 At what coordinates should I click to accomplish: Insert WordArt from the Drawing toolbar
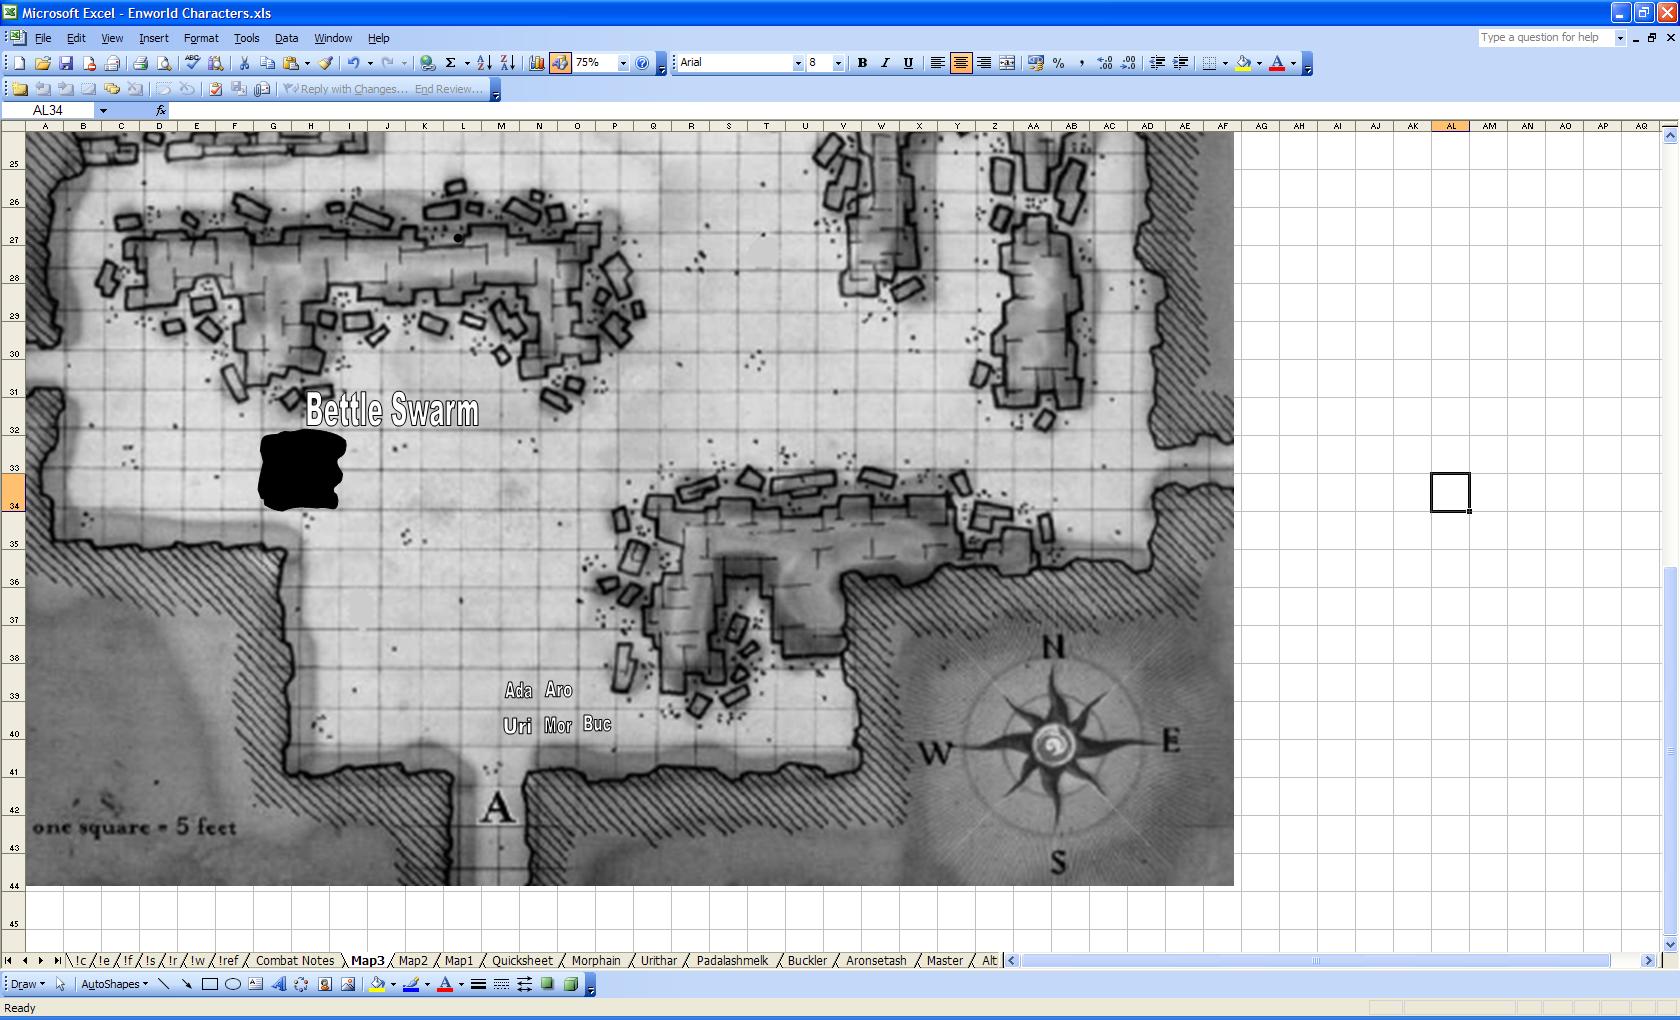click(x=279, y=984)
